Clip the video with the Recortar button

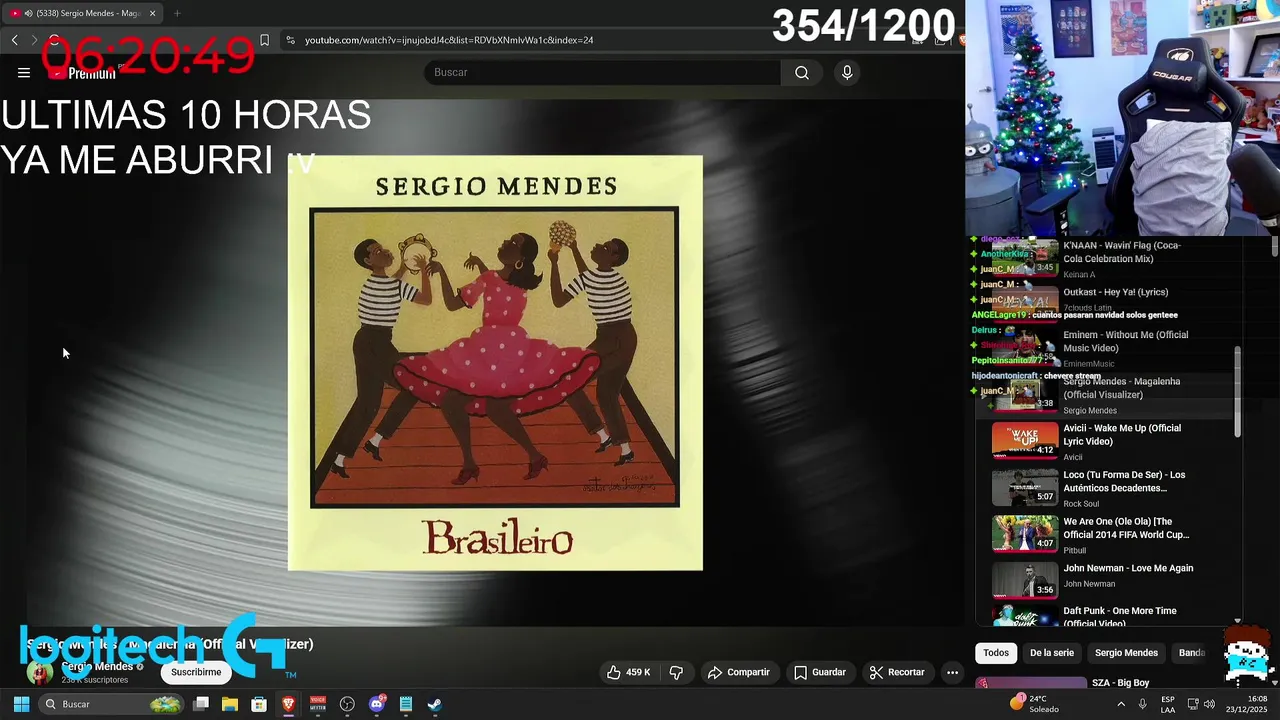pyautogui.click(x=897, y=672)
